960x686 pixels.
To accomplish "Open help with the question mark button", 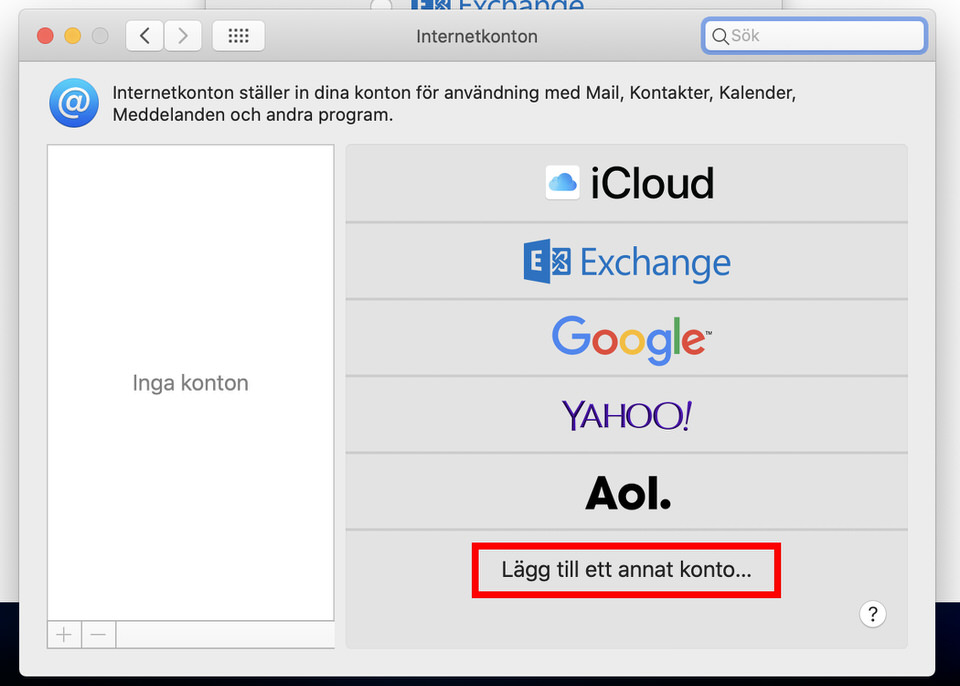I will point(872,614).
